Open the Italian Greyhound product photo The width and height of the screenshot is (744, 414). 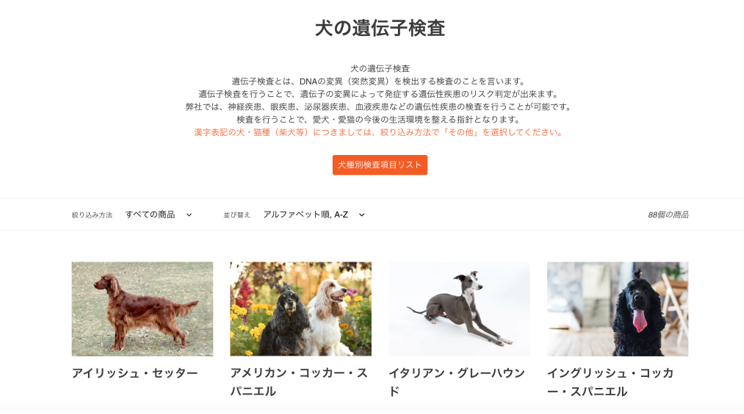[459, 309]
